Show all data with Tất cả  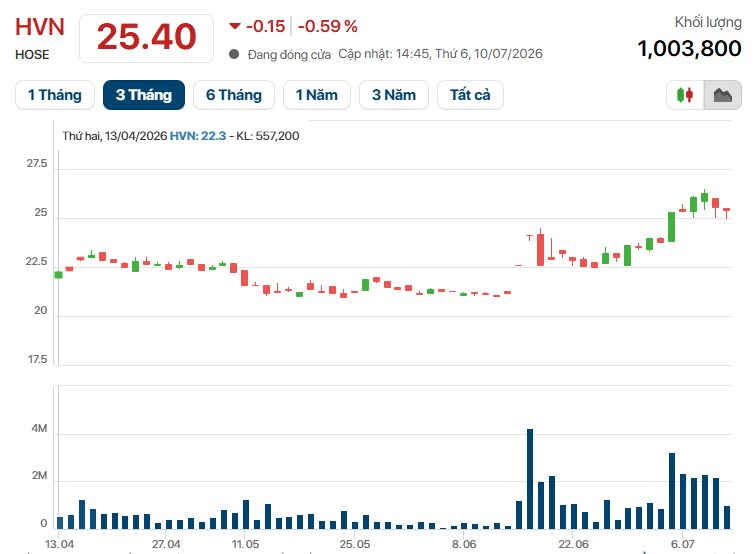pyautogui.click(x=470, y=95)
